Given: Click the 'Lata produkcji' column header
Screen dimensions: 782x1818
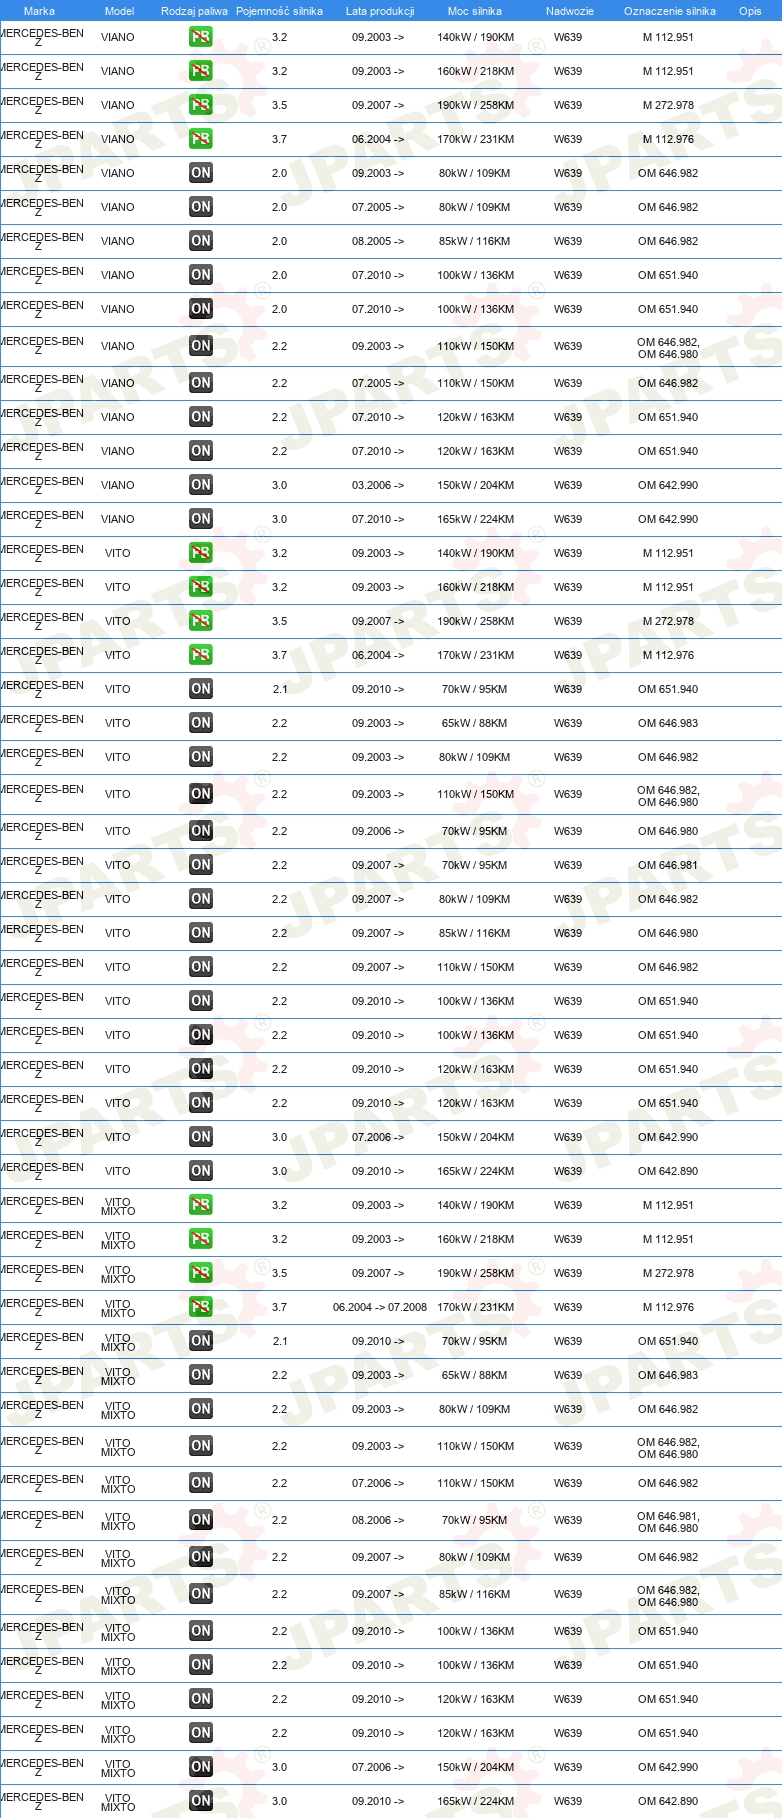Looking at the screenshot, I should (380, 11).
